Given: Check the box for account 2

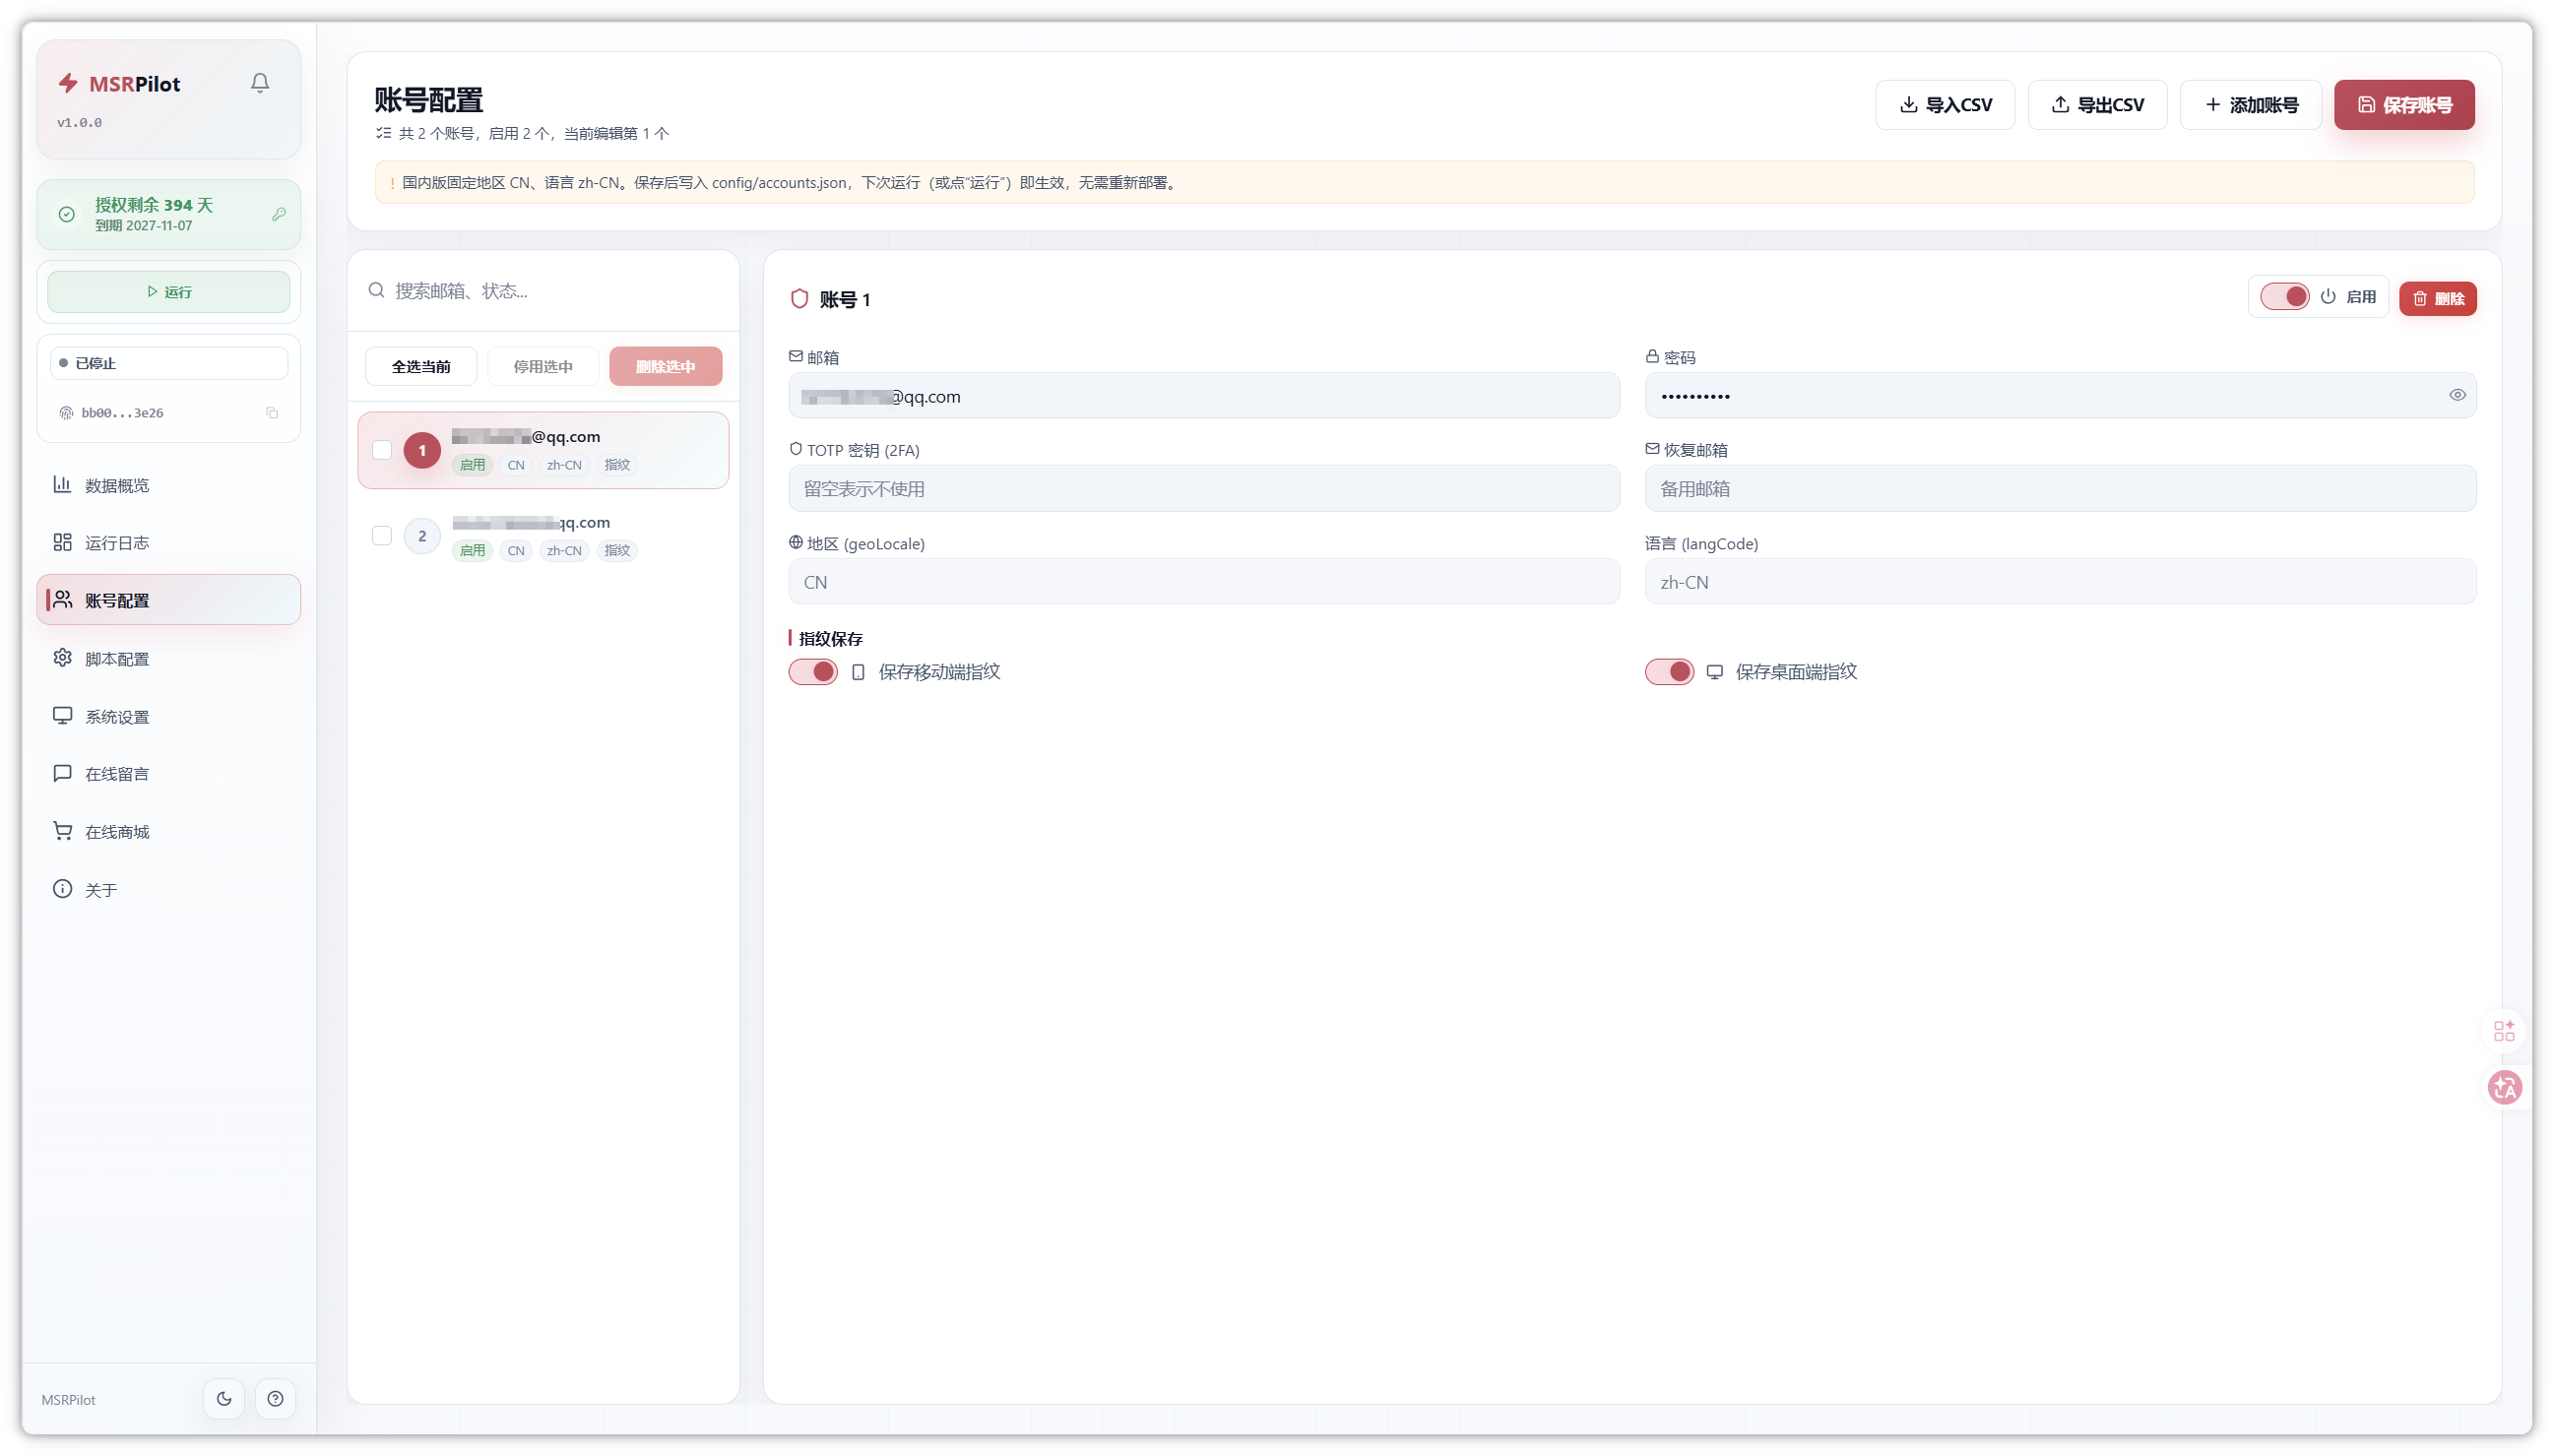Looking at the screenshot, I should point(382,536).
